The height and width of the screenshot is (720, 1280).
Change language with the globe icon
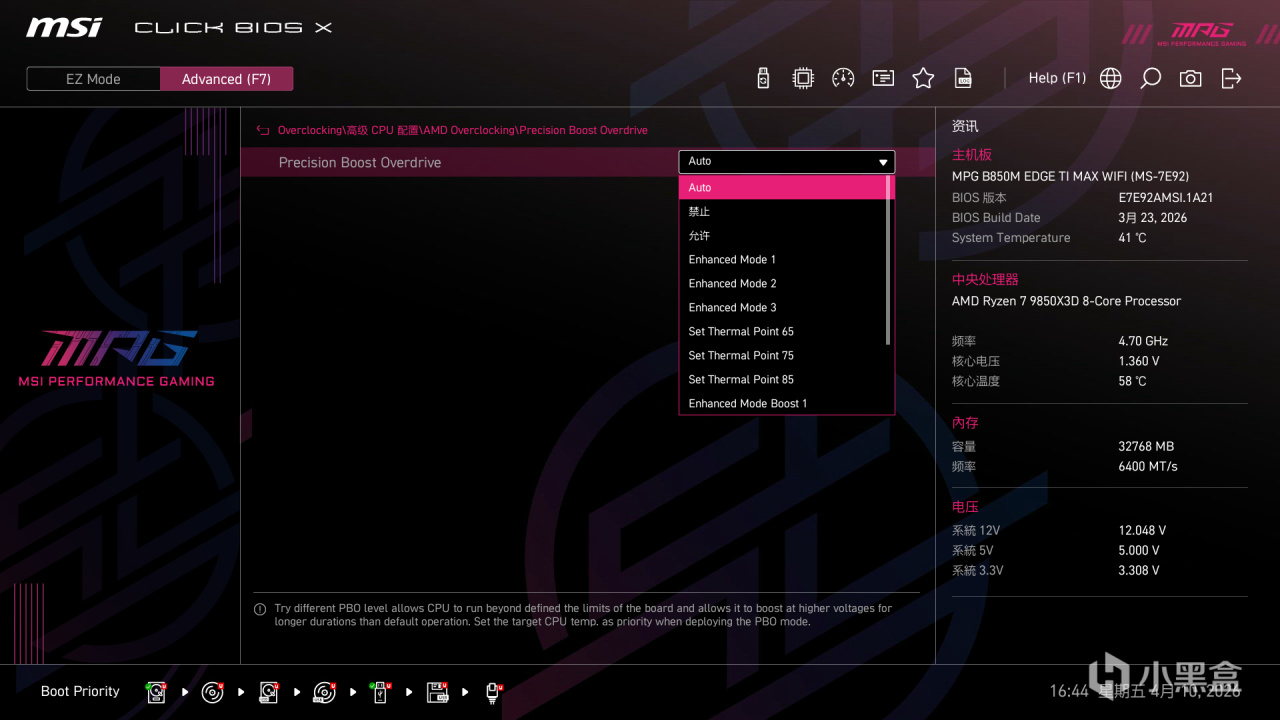pos(1111,78)
